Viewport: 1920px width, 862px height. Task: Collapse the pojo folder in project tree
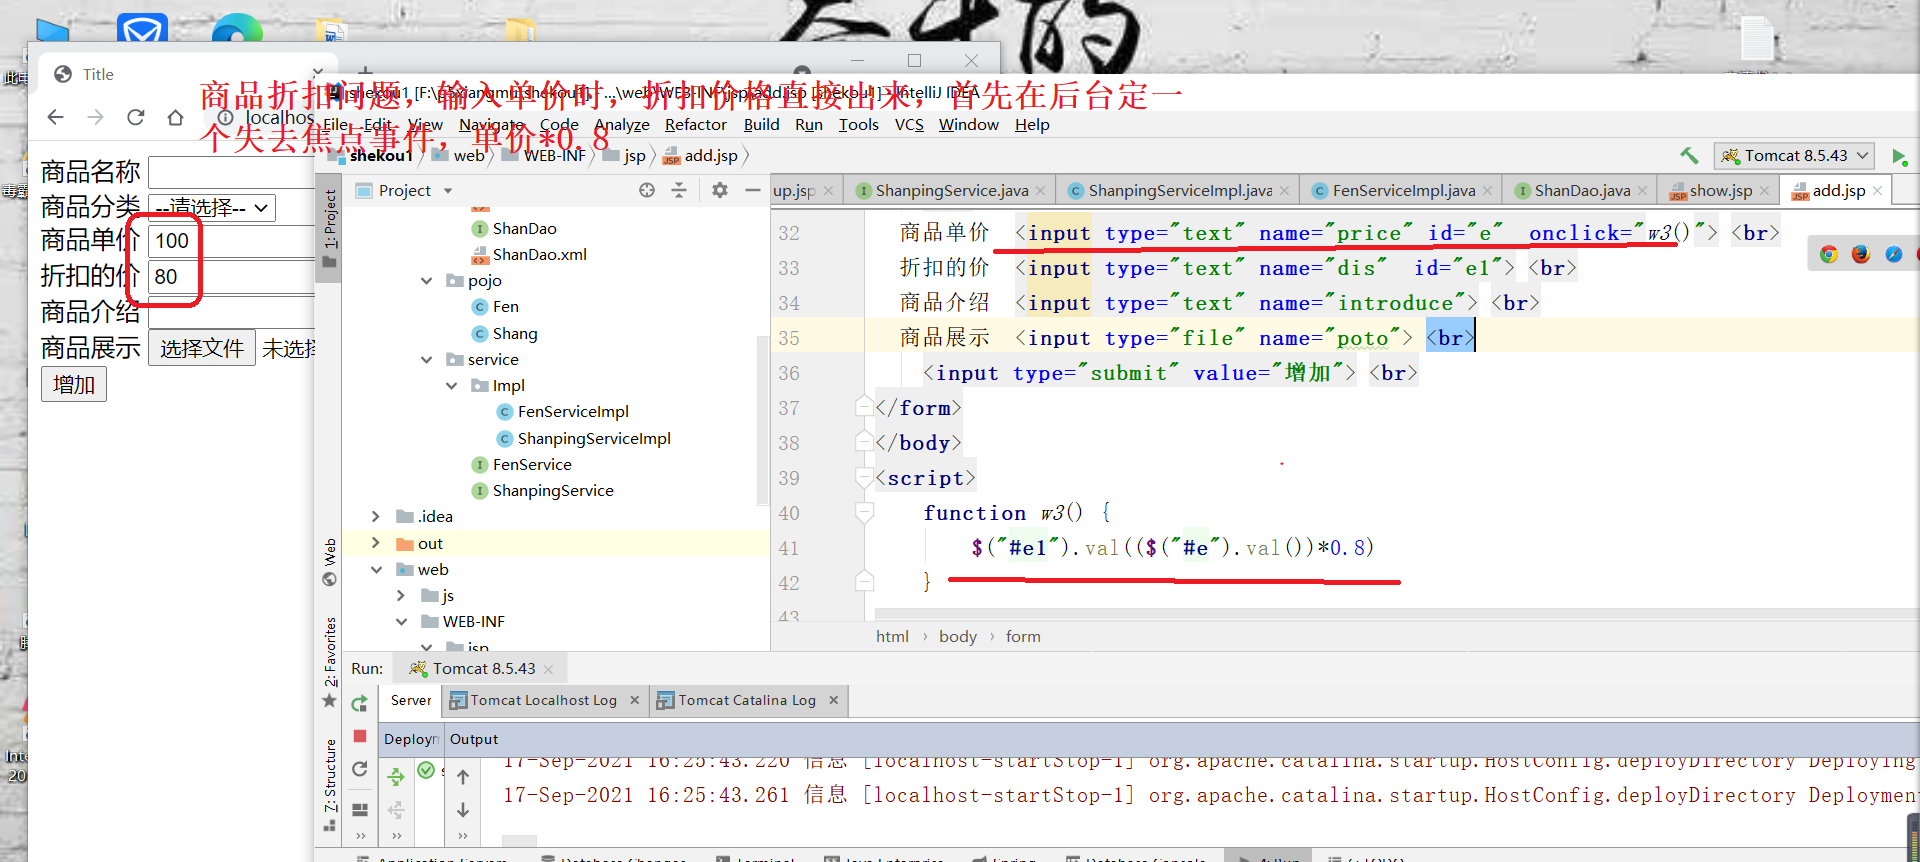tap(427, 281)
